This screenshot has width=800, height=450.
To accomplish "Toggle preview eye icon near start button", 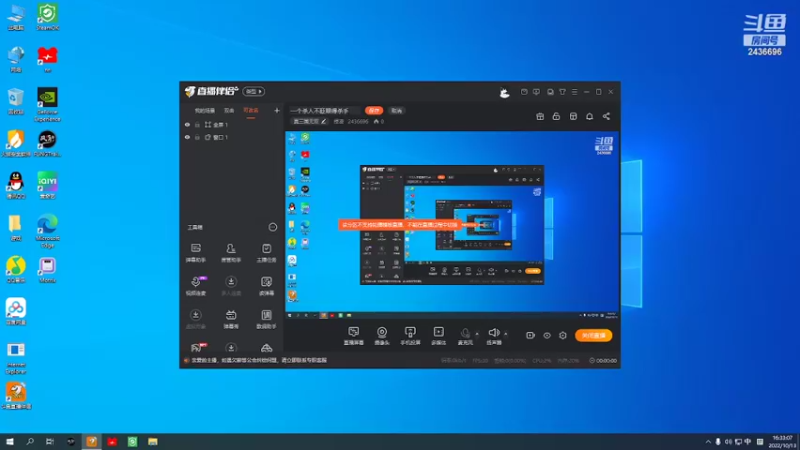I will (x=547, y=335).
